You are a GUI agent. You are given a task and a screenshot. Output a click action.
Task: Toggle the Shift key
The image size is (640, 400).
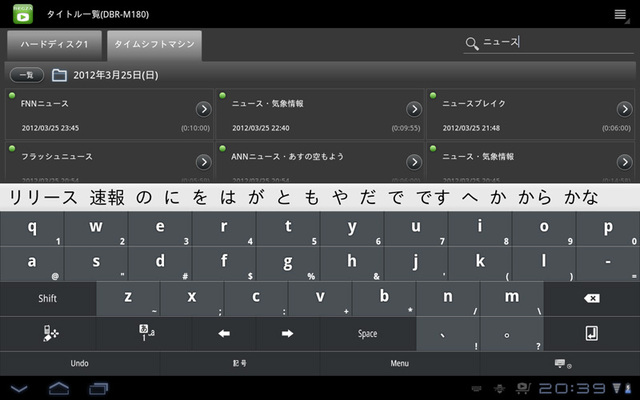click(x=48, y=299)
